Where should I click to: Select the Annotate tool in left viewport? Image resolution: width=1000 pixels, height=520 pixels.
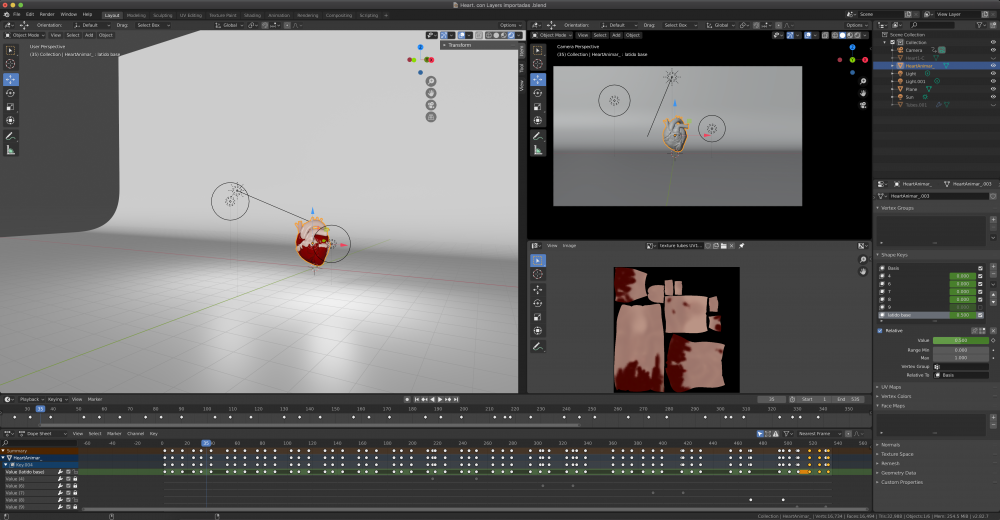(x=10, y=136)
